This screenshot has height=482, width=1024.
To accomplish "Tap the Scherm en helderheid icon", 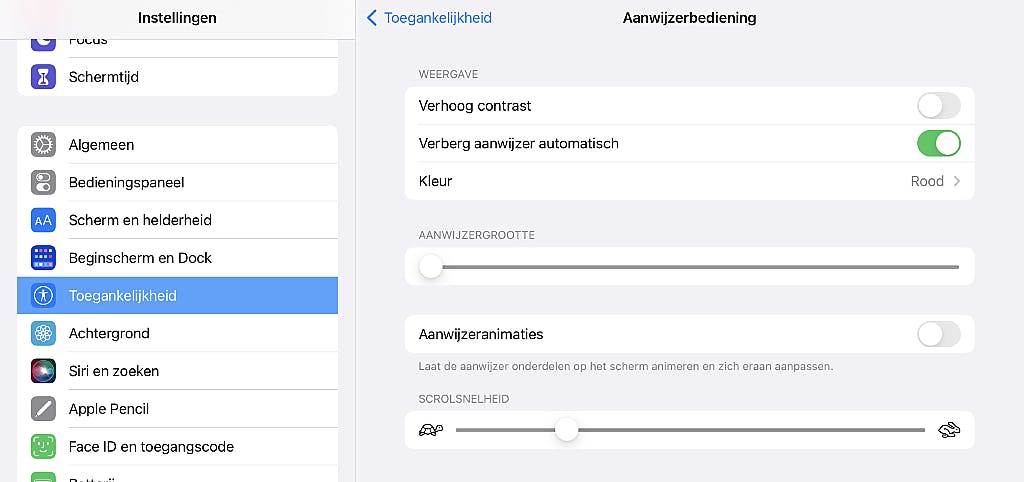I will [x=43, y=220].
